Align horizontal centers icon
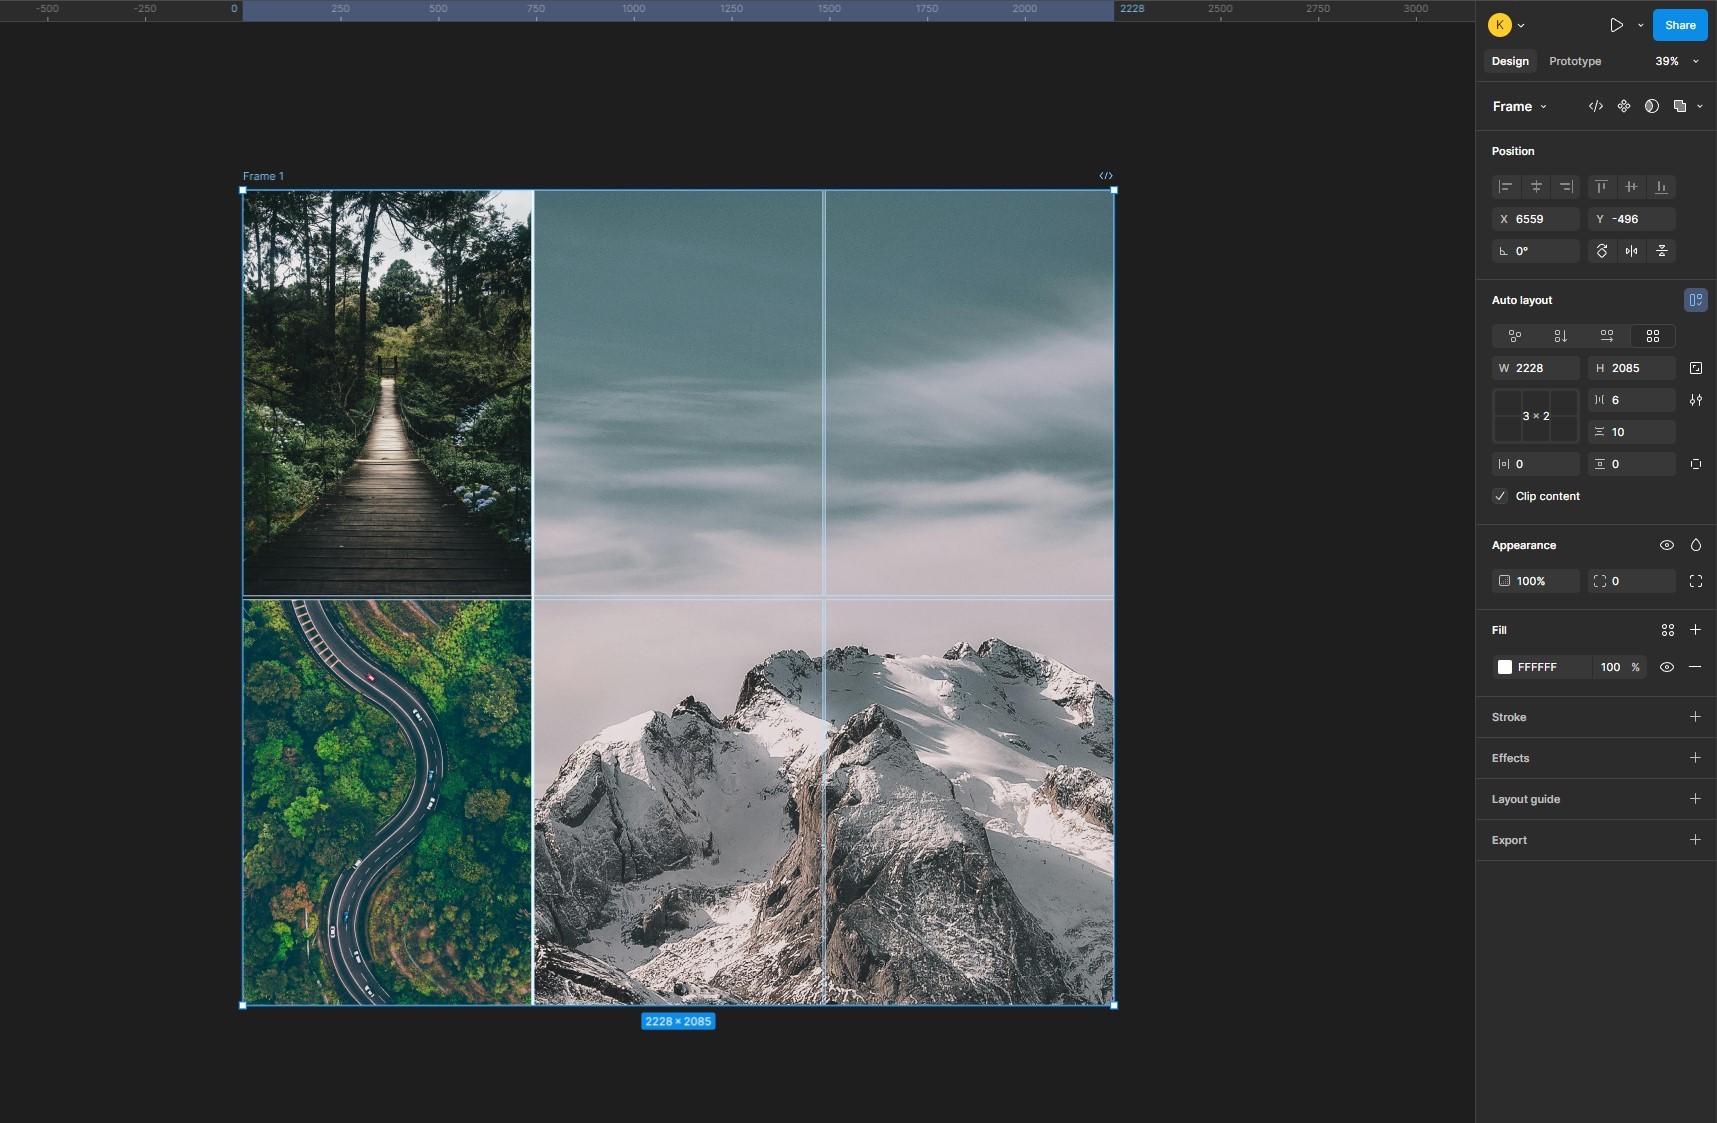The width and height of the screenshot is (1717, 1123). [1536, 187]
